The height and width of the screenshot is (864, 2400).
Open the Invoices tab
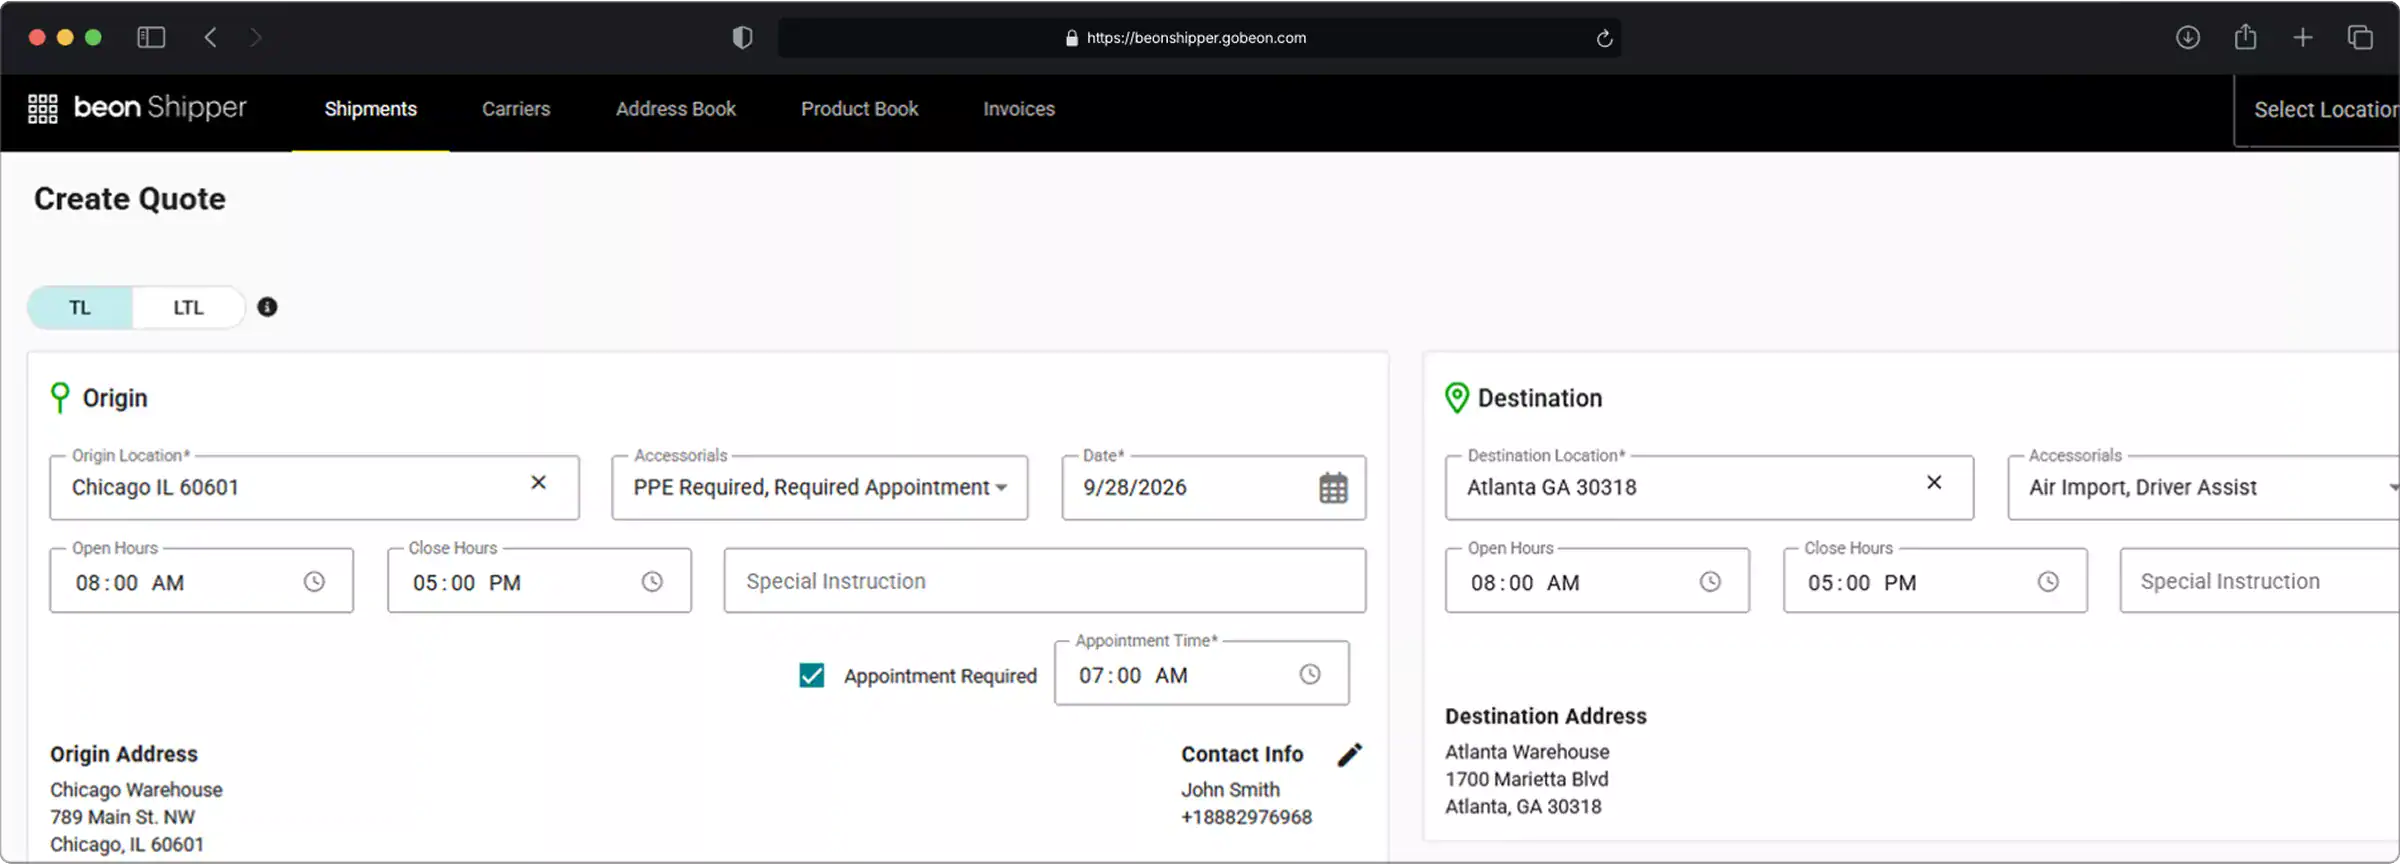[1019, 109]
